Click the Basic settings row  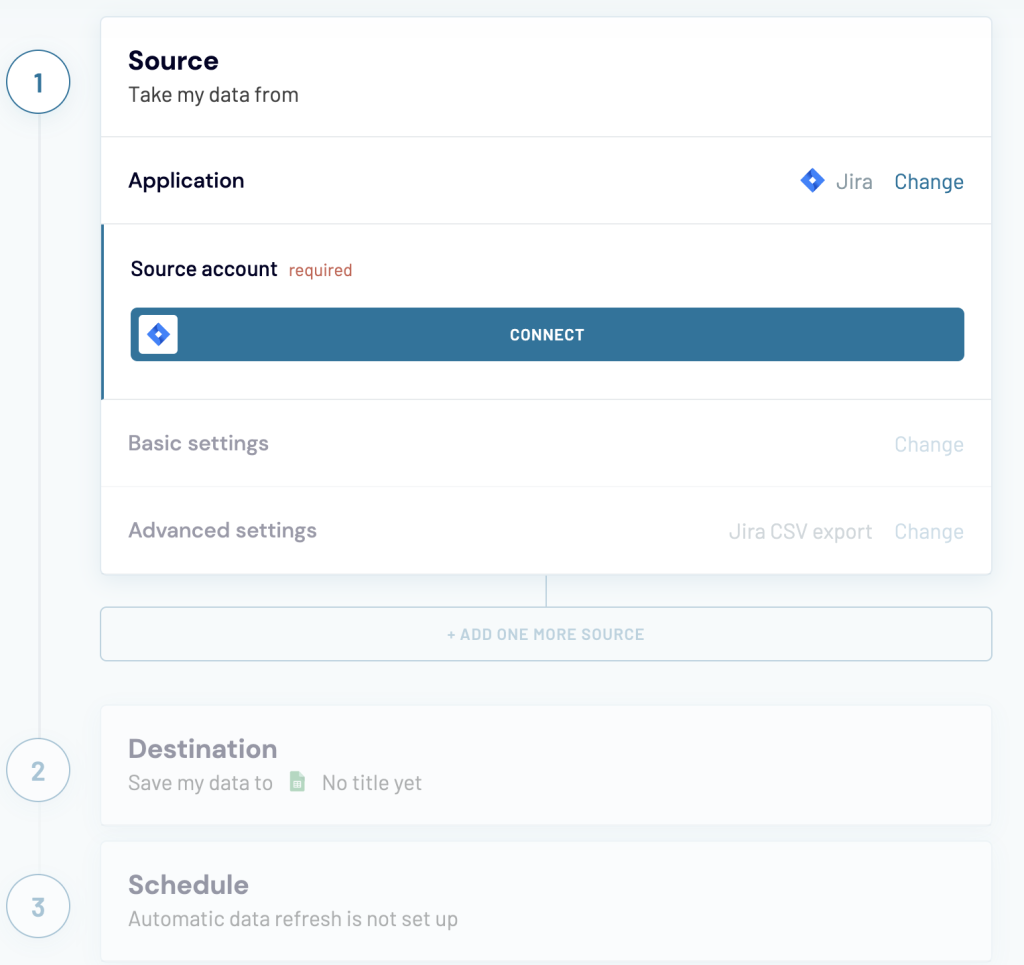(x=198, y=443)
